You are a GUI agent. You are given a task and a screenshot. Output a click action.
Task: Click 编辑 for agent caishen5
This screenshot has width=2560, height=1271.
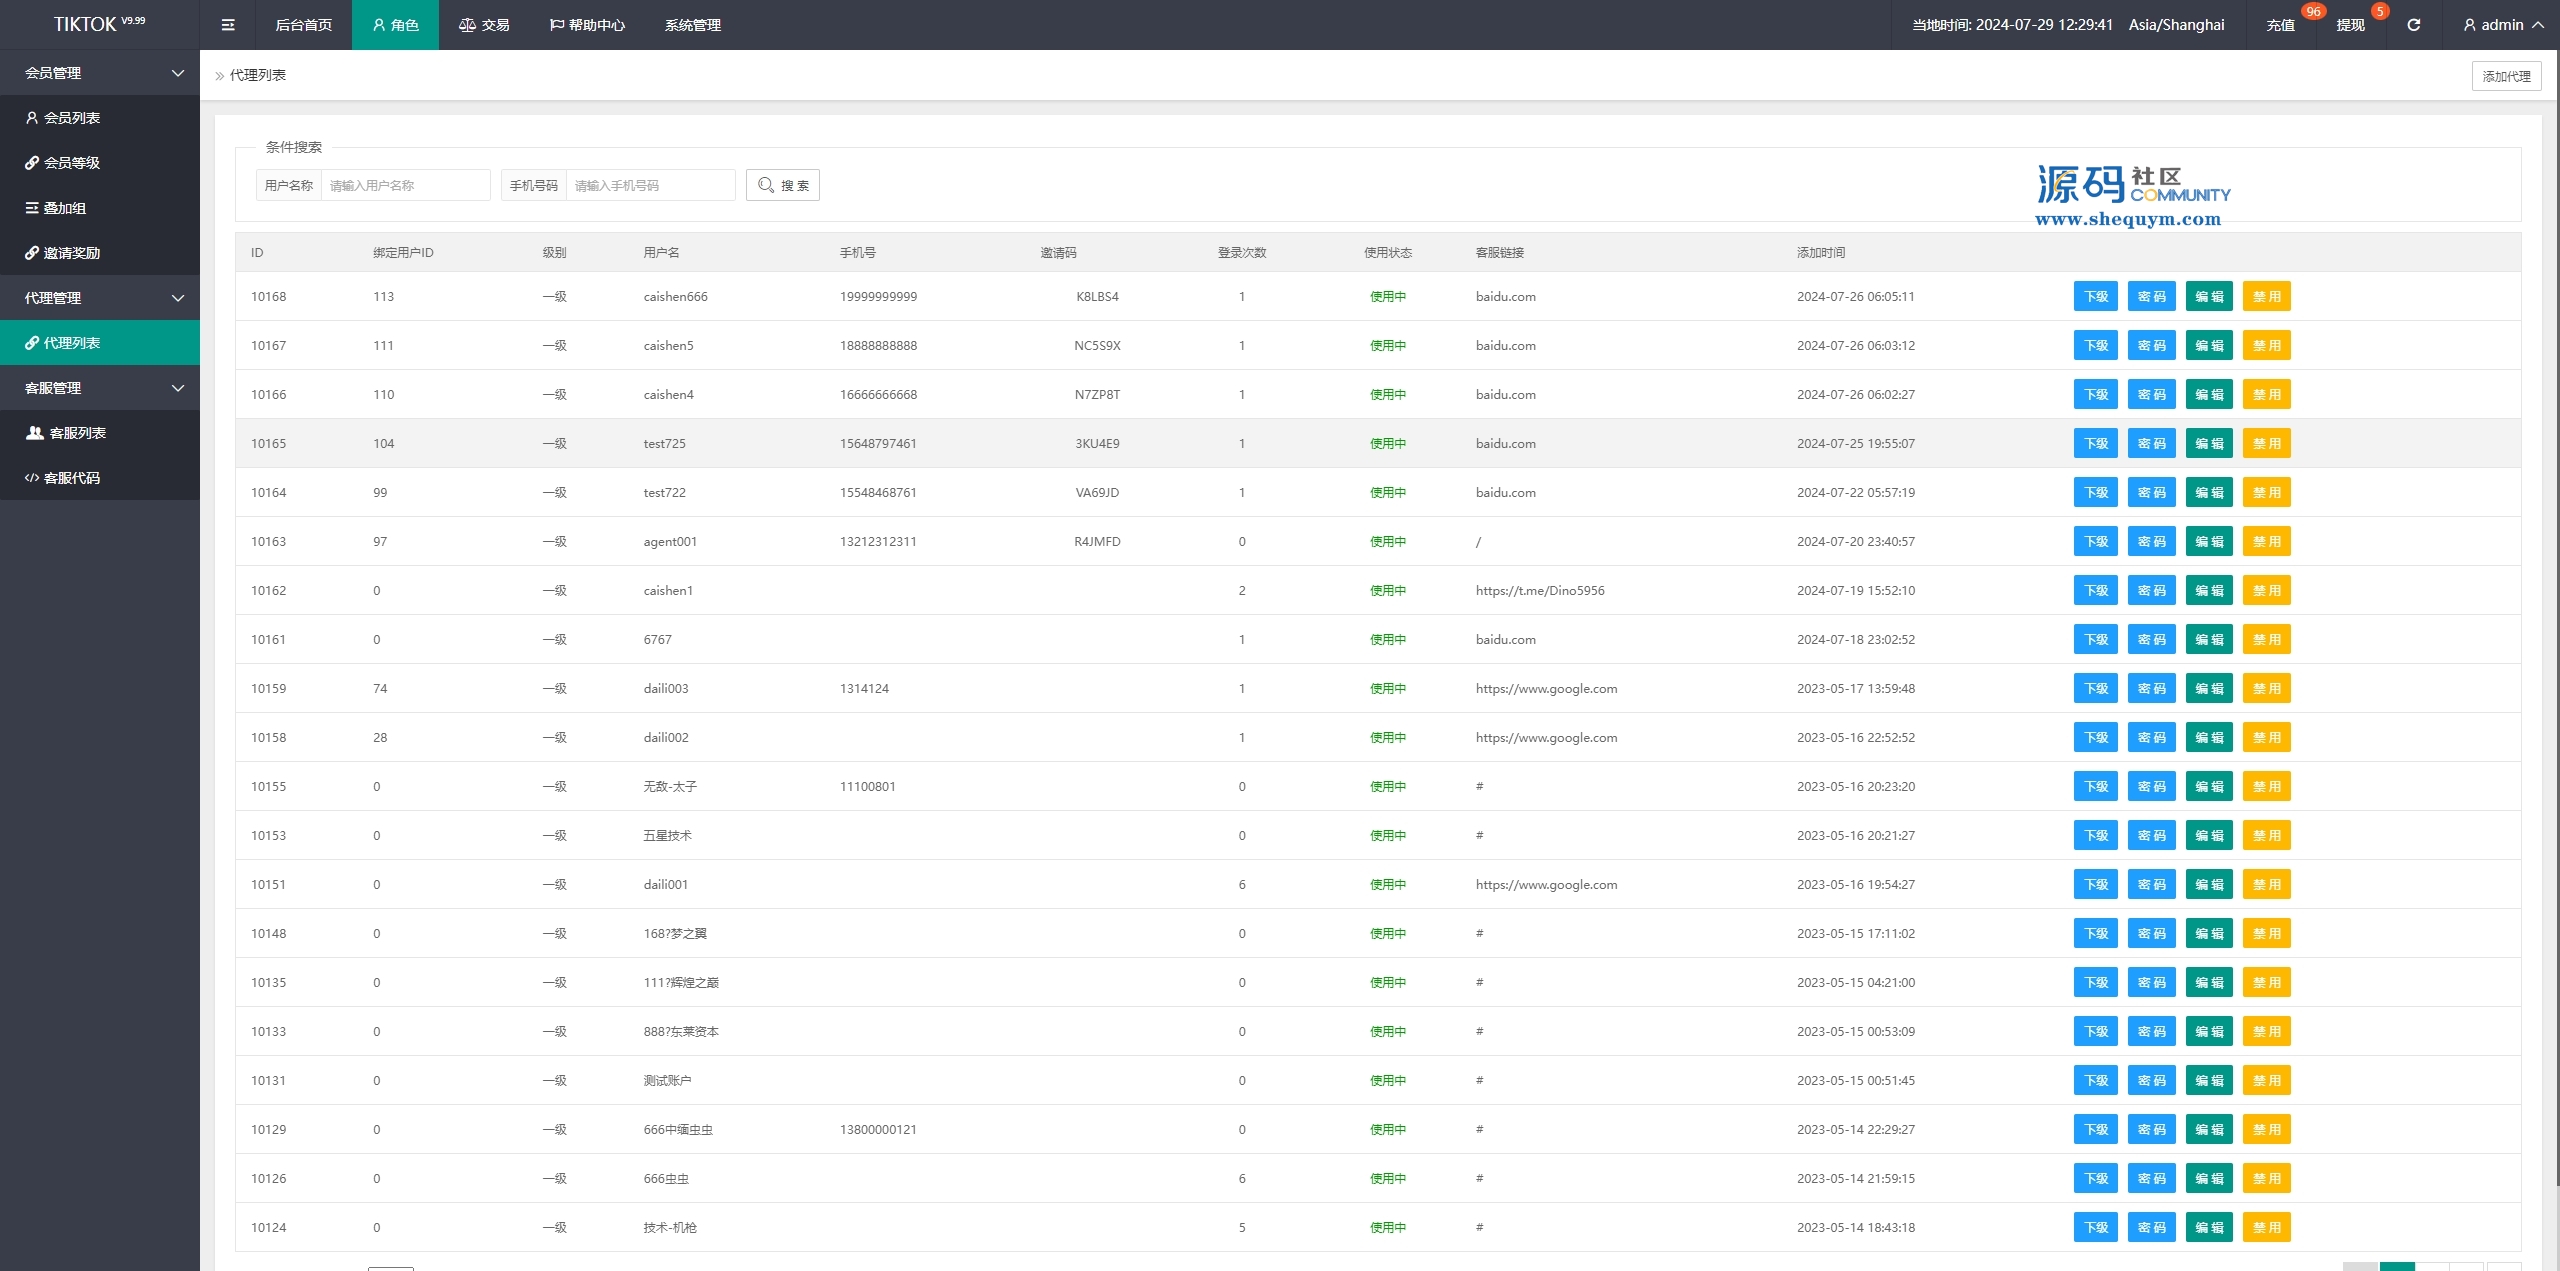pyautogui.click(x=2209, y=346)
